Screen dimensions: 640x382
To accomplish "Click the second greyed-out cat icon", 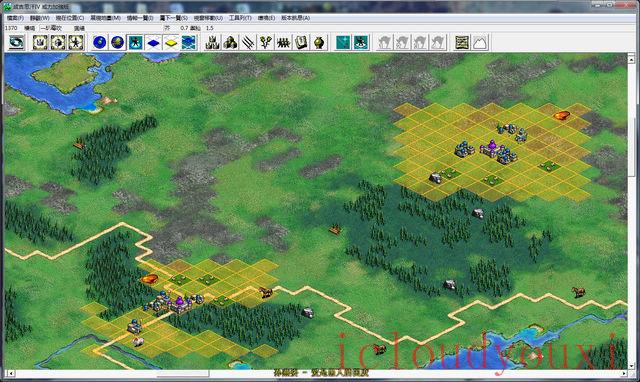I will [x=402, y=42].
